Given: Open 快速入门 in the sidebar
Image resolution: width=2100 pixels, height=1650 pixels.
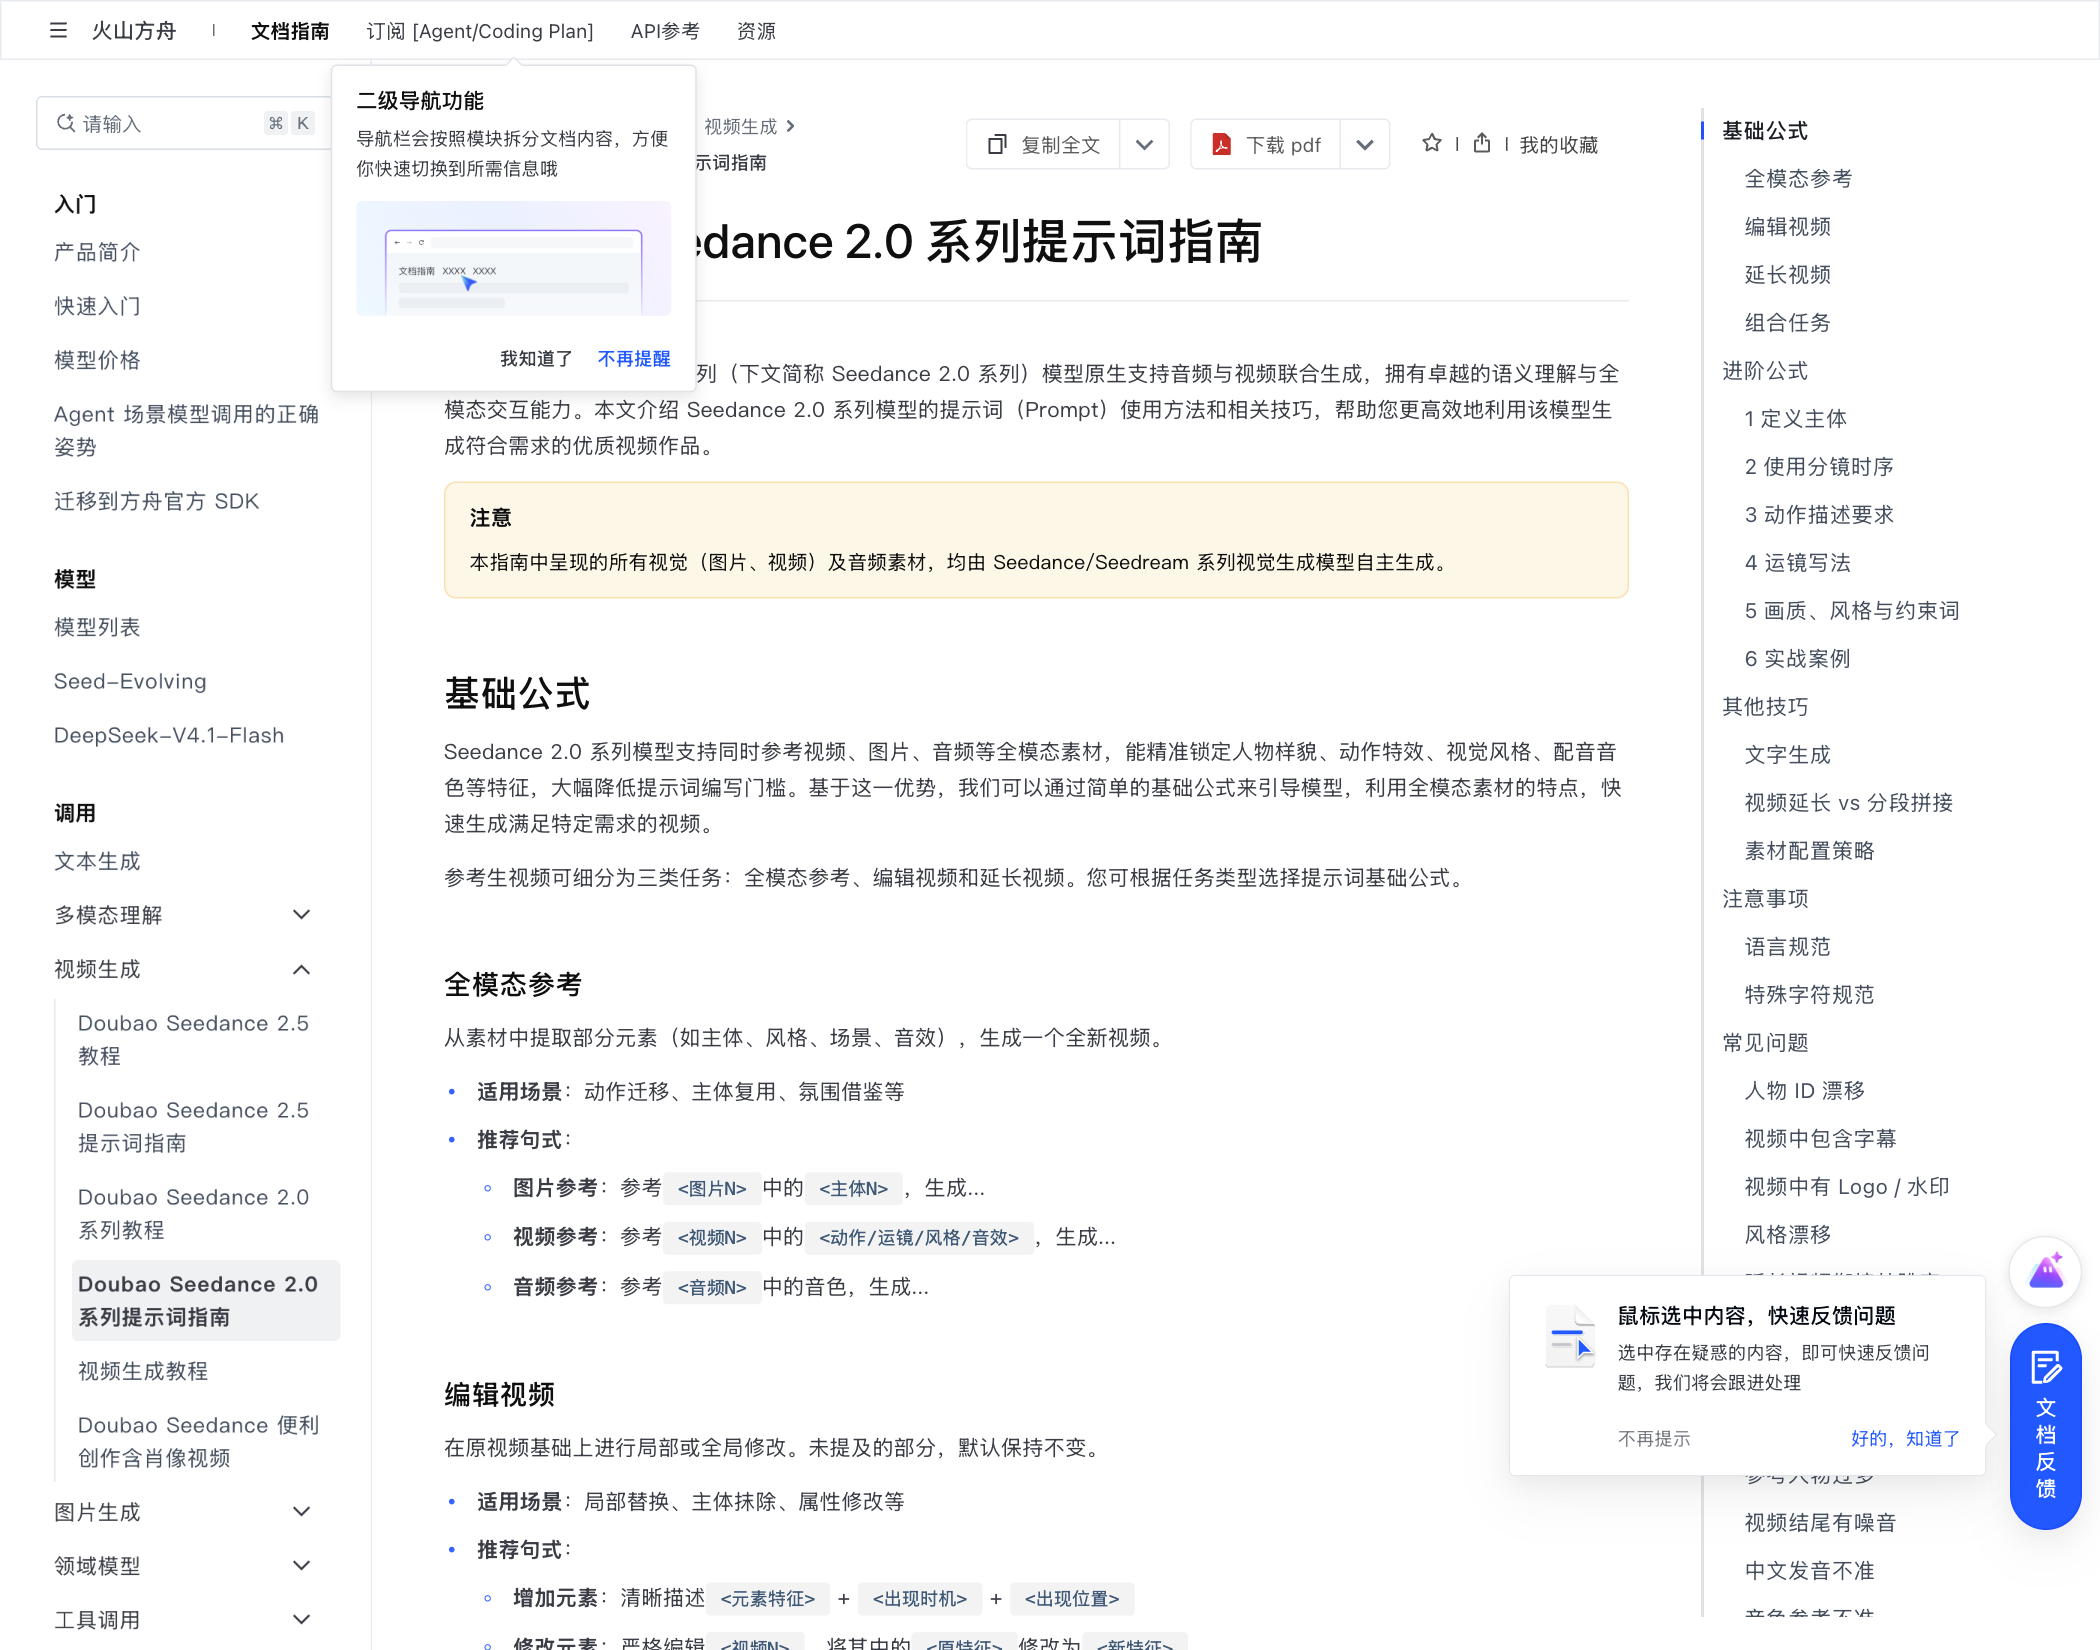Looking at the screenshot, I should coord(97,306).
